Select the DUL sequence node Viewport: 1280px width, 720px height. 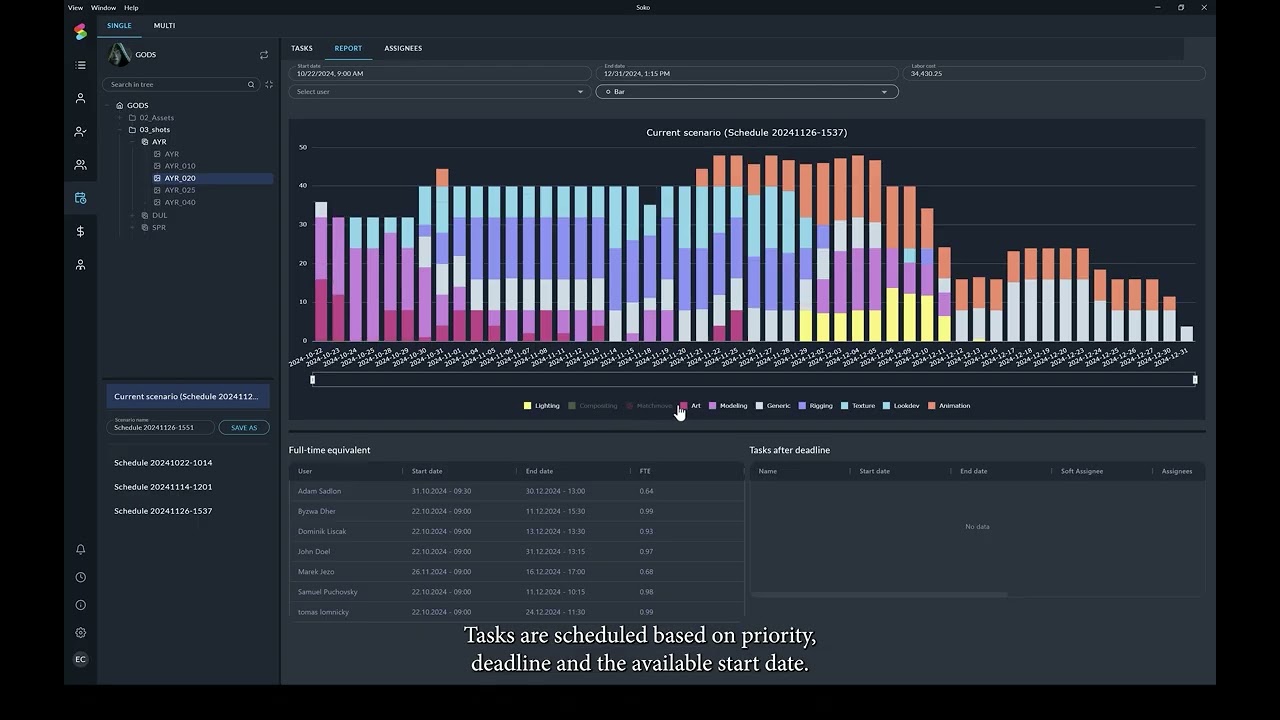159,215
